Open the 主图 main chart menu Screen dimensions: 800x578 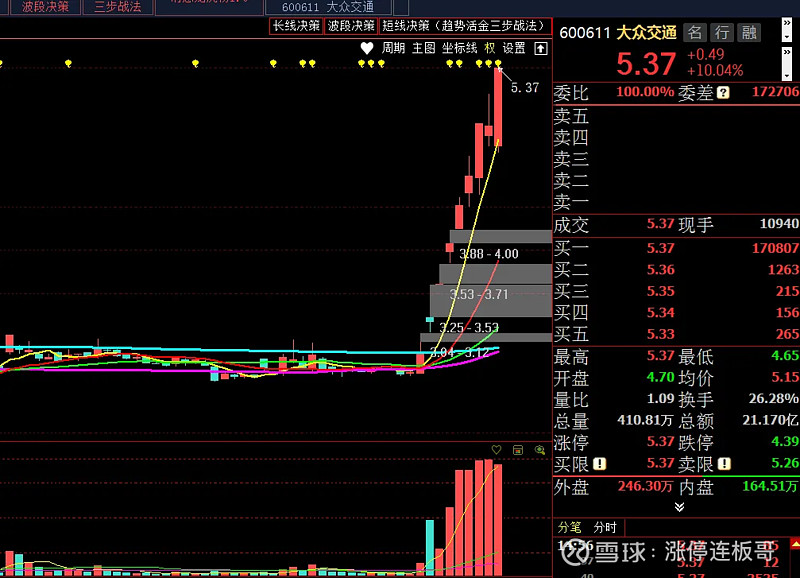point(423,48)
